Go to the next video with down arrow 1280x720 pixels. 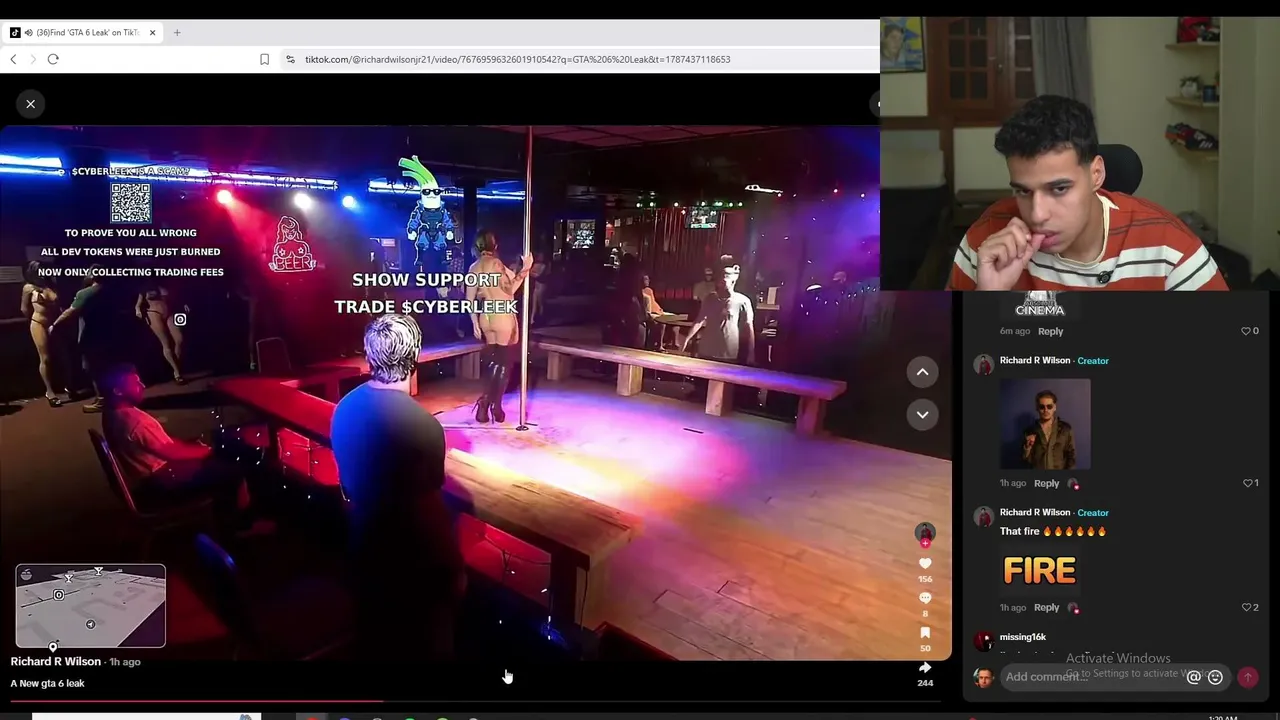tap(922, 414)
